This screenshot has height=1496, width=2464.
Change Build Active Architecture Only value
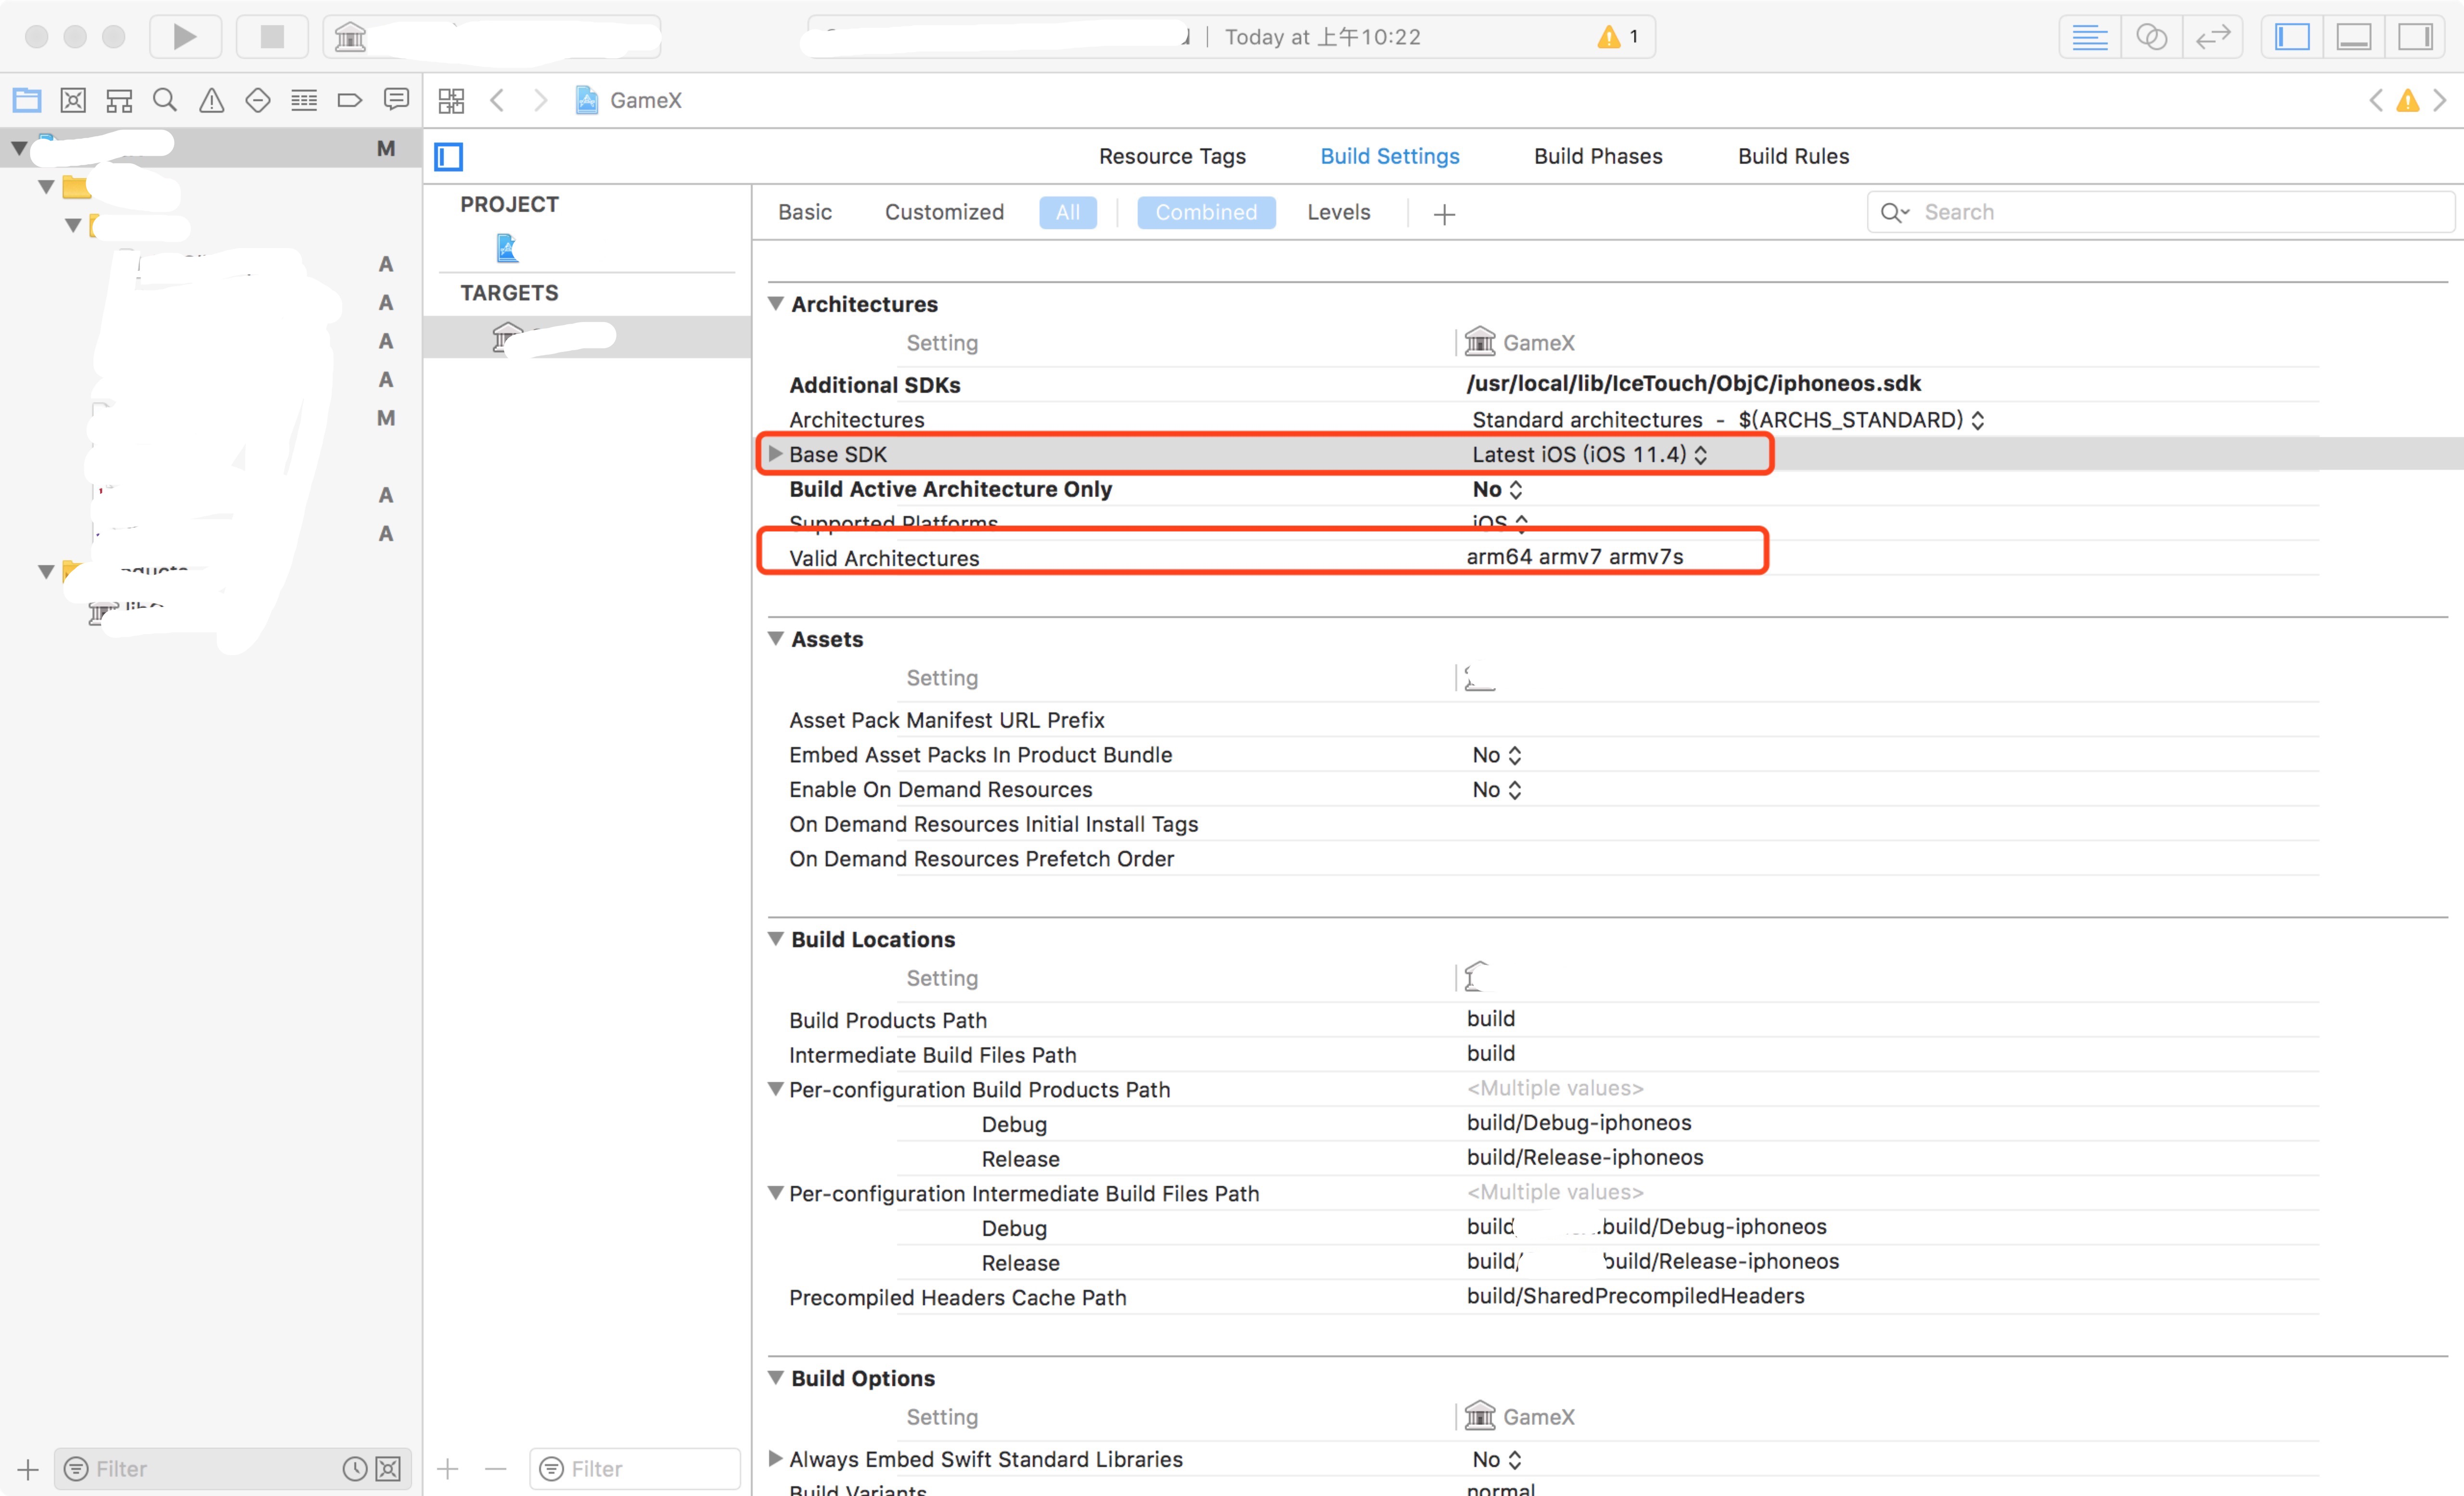tap(1497, 489)
